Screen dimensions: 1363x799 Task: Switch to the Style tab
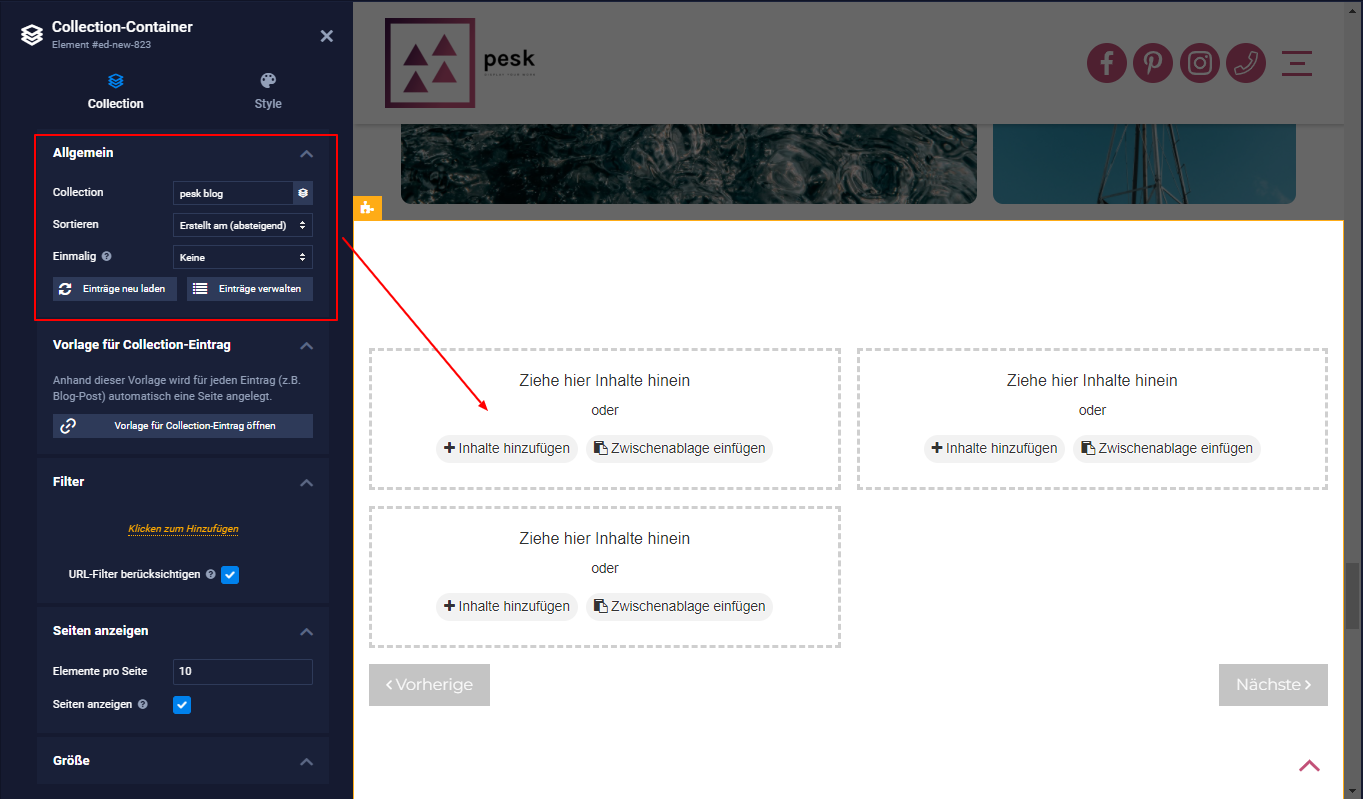pos(268,91)
